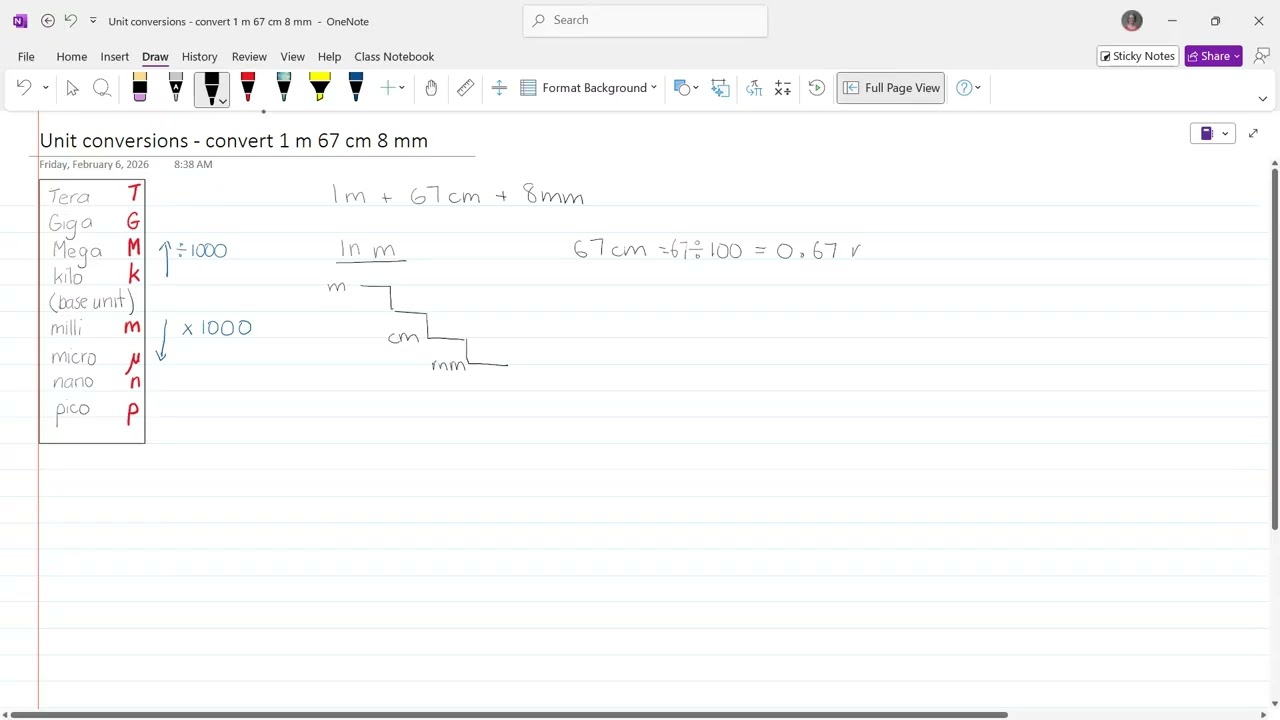Open the History tab

point(200,57)
